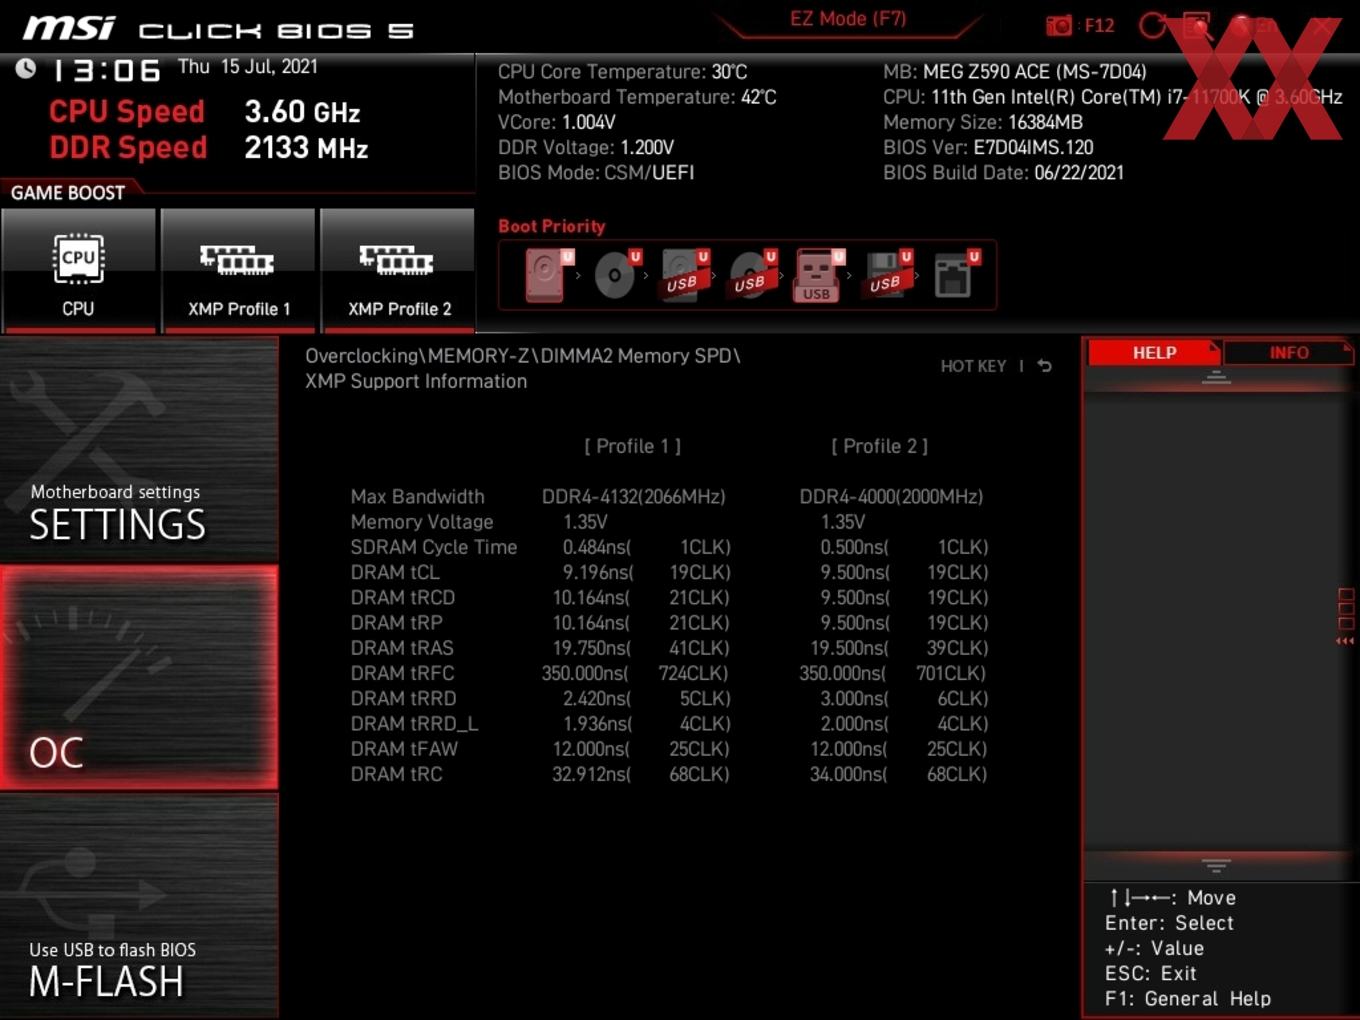
Task: Click the circular refresh arrow icon in top bar
Action: click(x=1152, y=25)
